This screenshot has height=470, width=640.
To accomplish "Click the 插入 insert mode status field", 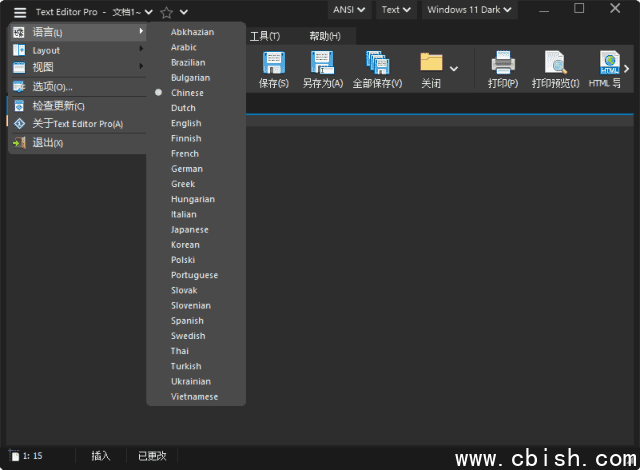I will 101,456.
